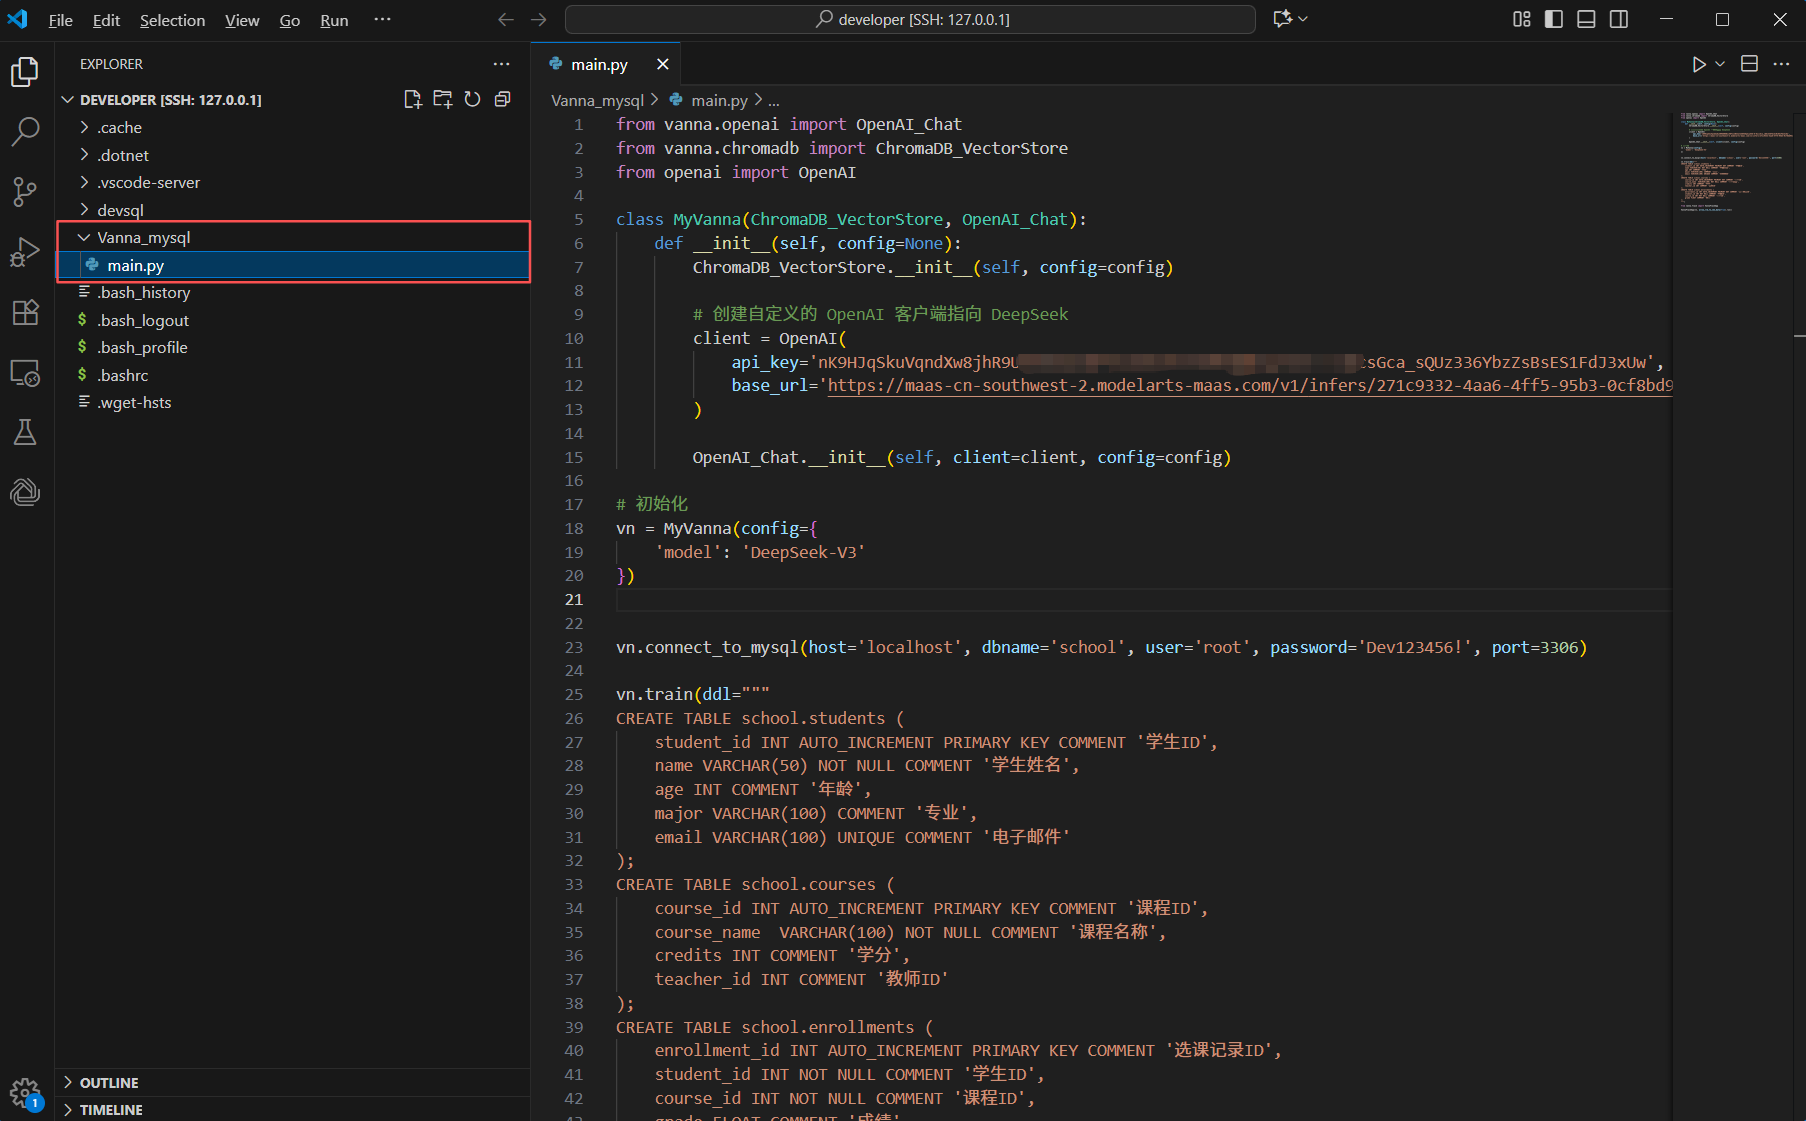Click the New File icon in Explorer
The height and width of the screenshot is (1121, 1806).
(412, 99)
